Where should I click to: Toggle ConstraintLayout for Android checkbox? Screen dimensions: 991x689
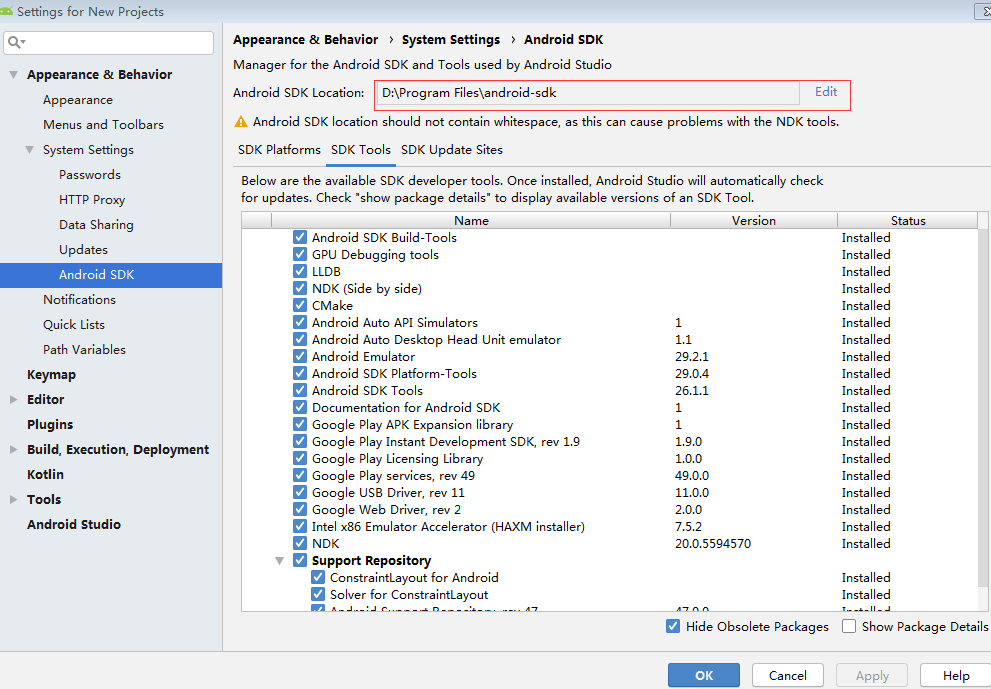coord(318,578)
